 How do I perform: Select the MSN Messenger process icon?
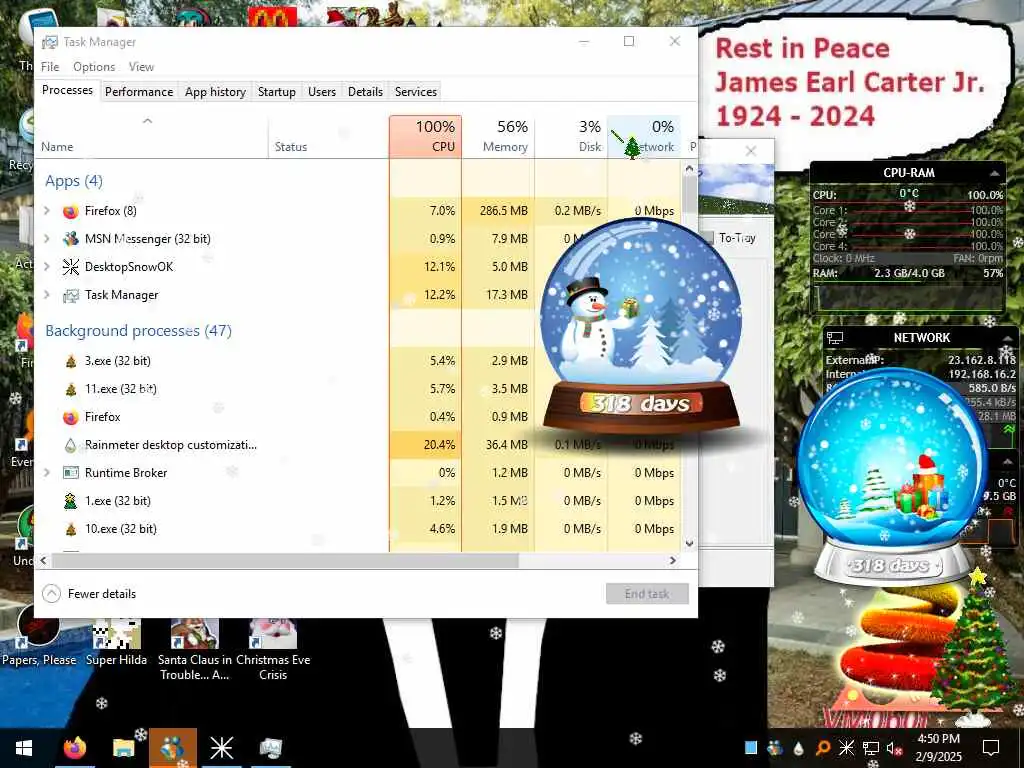(x=71, y=239)
